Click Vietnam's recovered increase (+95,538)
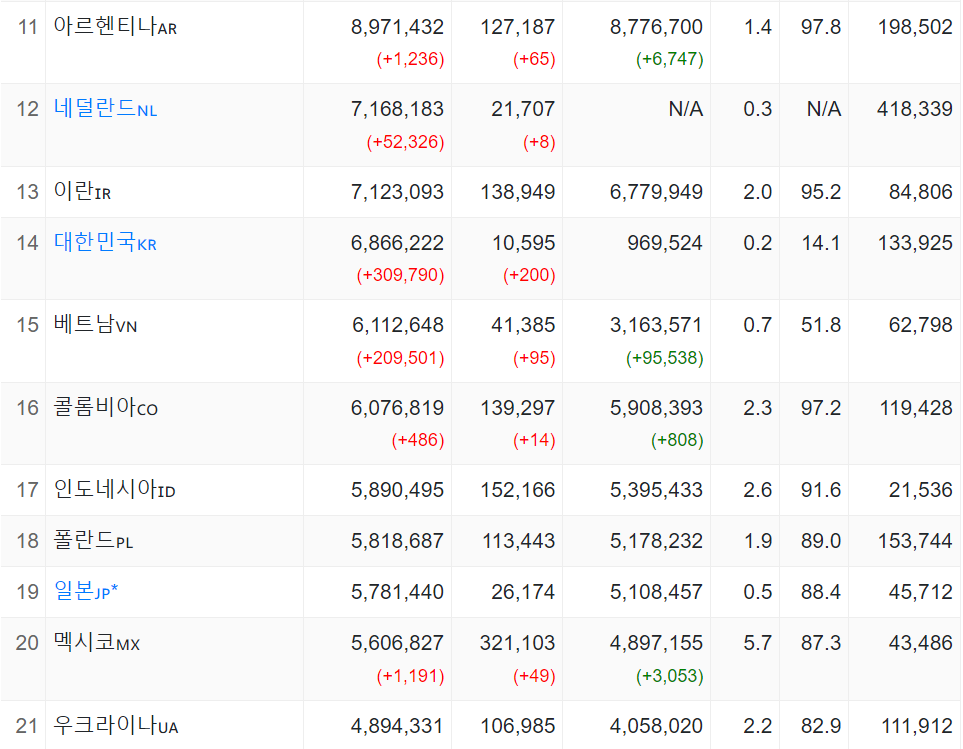 coord(665,358)
